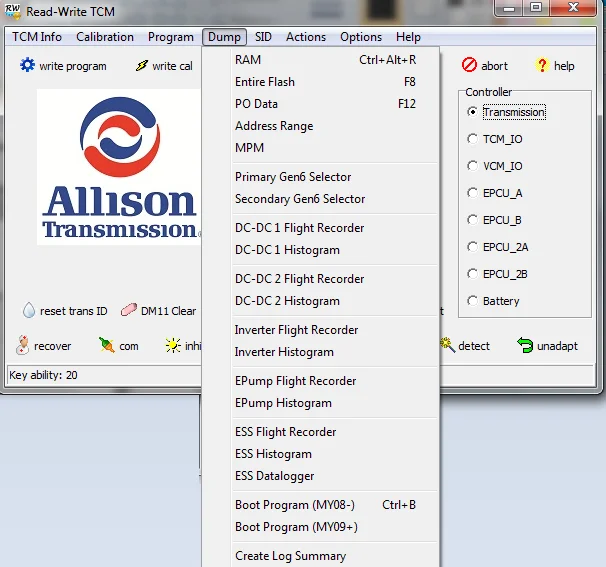Screen dimensions: 606x567
Task: Choose RAM from the Dump menu
Action: point(321,60)
